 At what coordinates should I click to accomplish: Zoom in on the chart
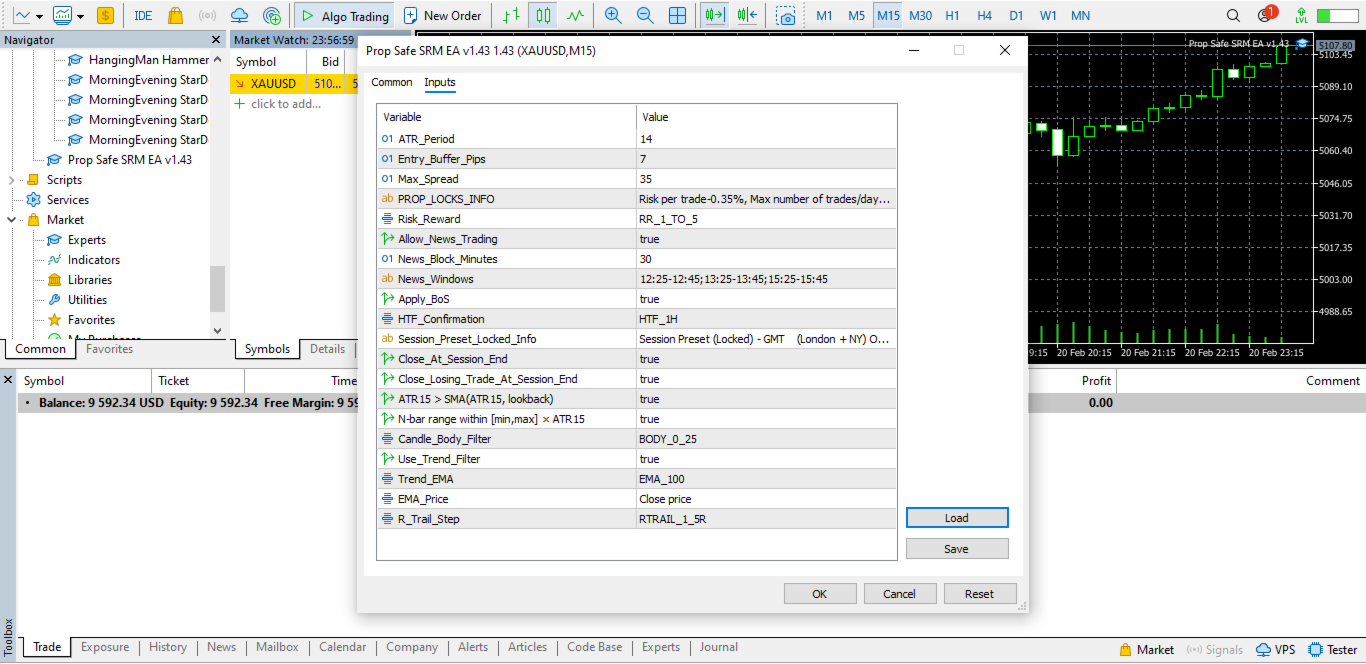(613, 16)
